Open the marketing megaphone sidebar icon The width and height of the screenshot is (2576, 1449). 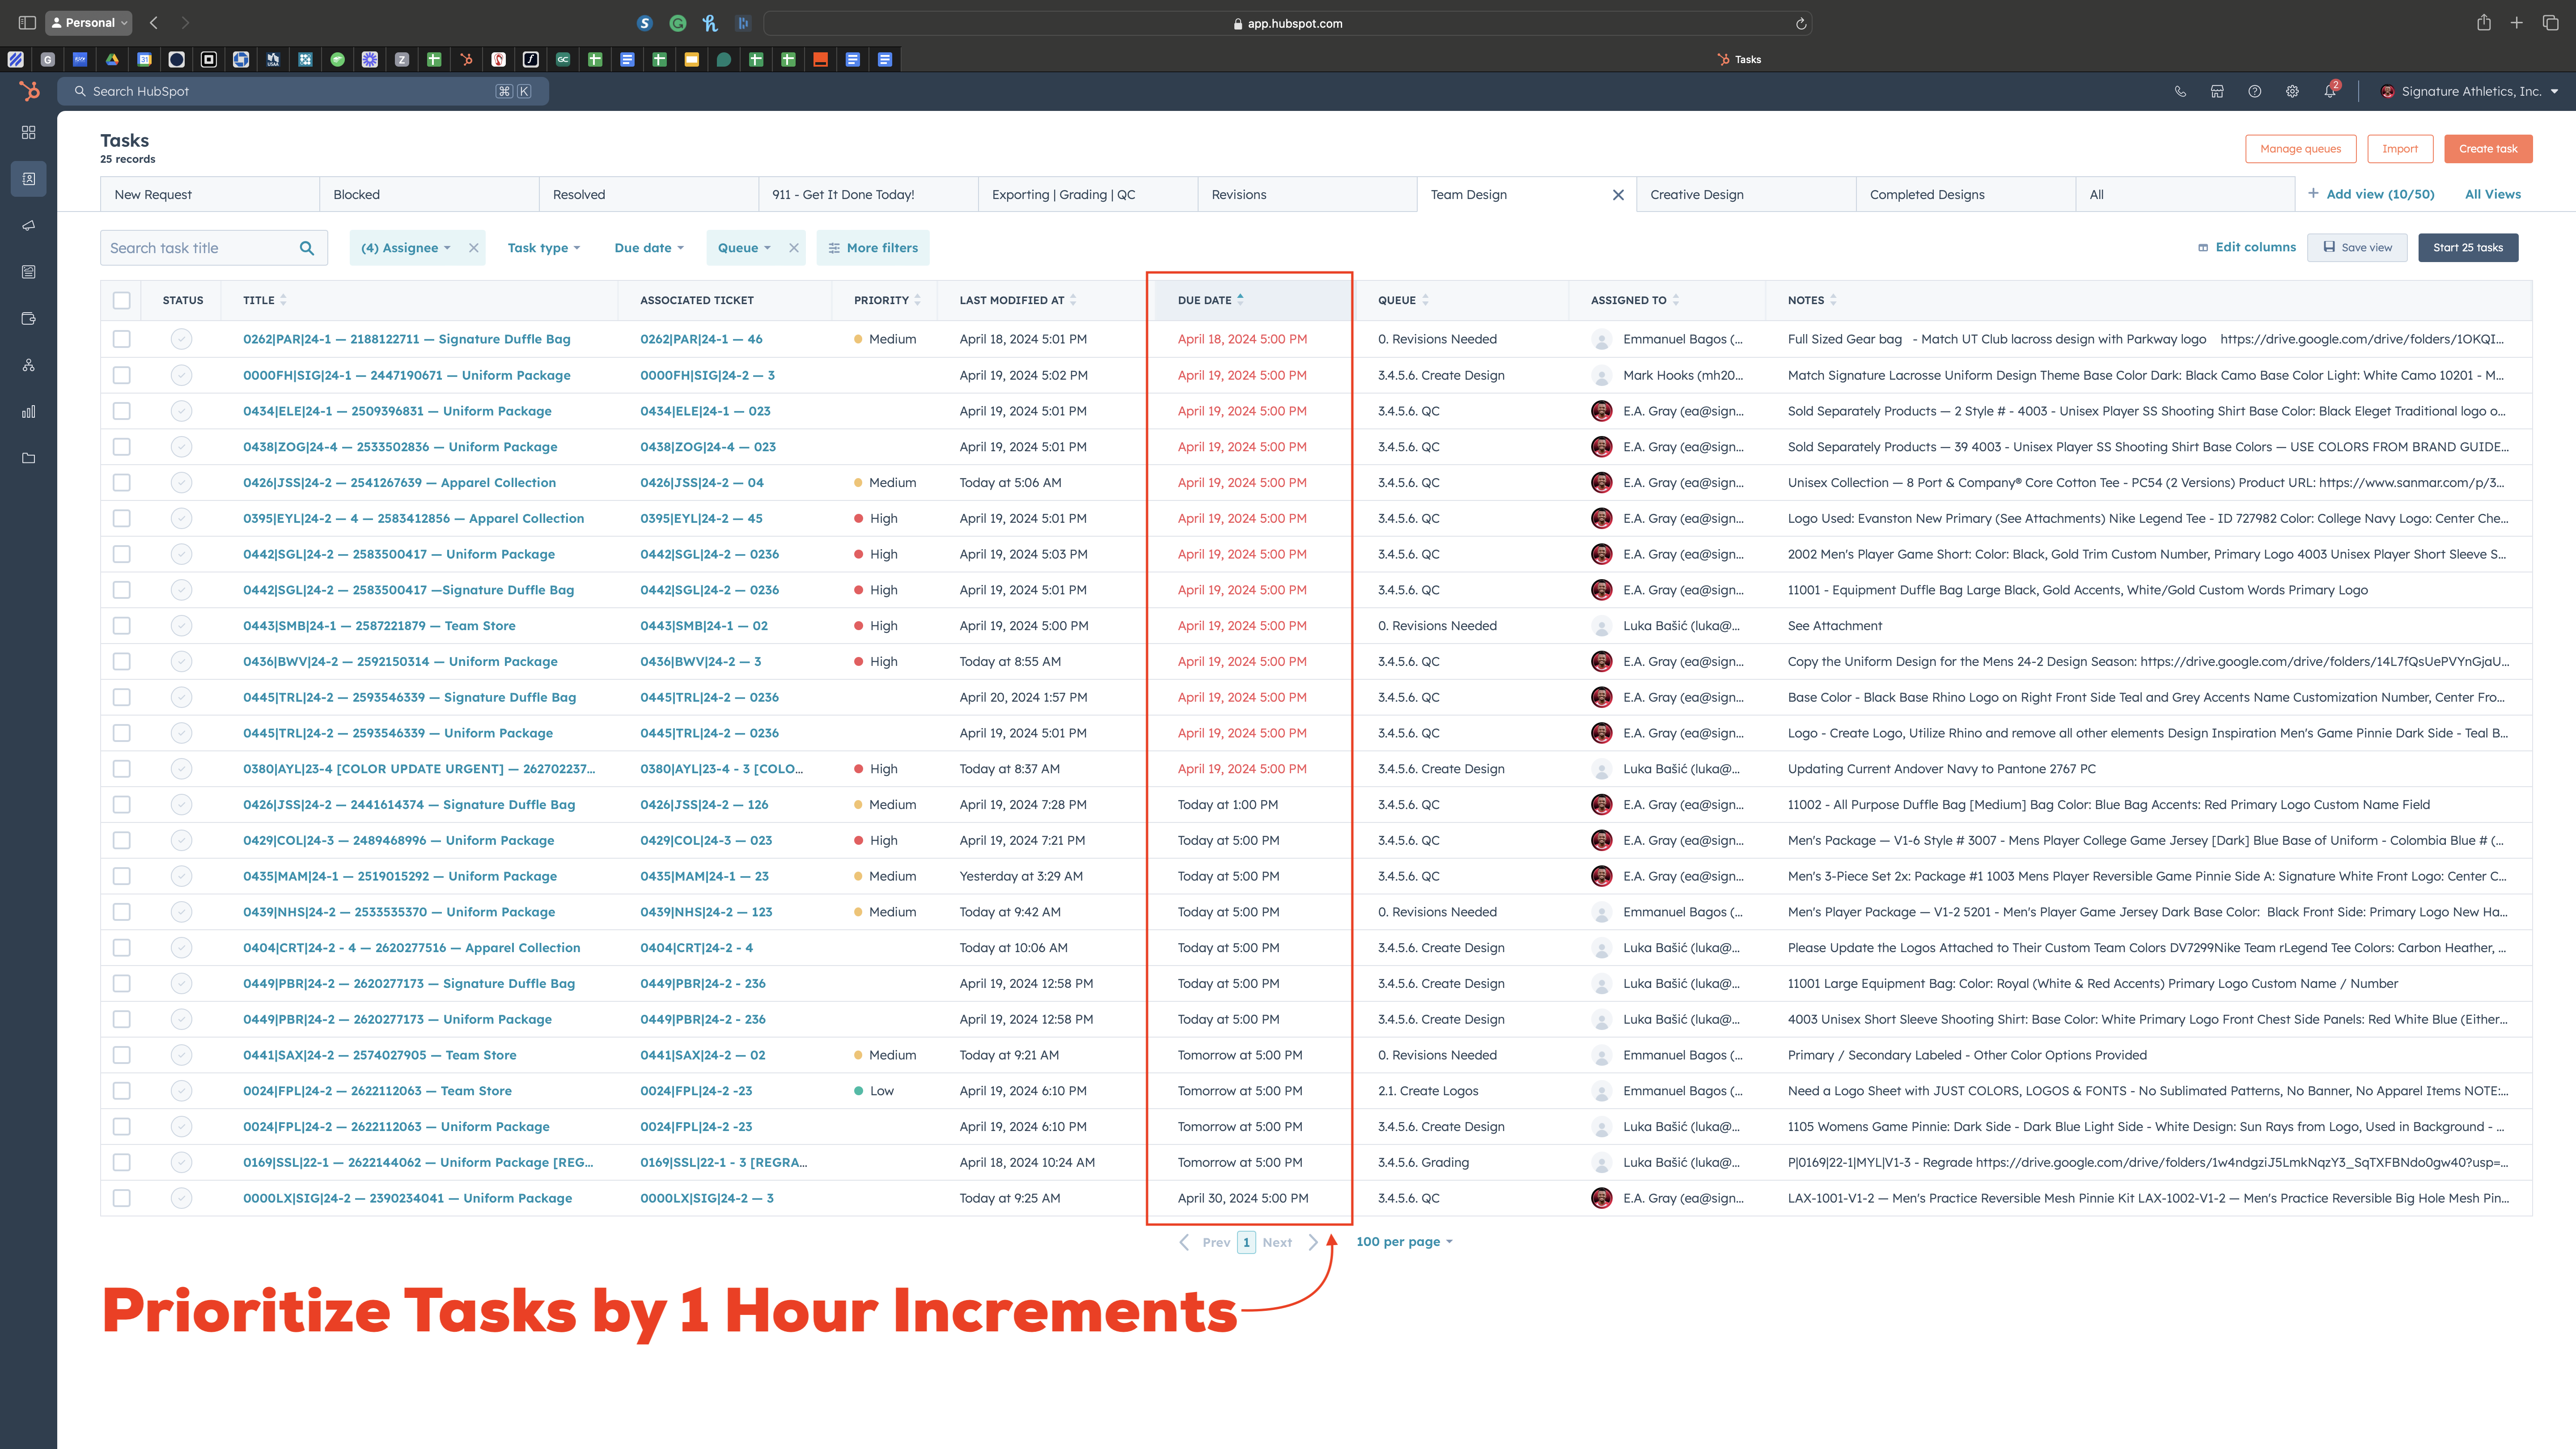click(28, 225)
